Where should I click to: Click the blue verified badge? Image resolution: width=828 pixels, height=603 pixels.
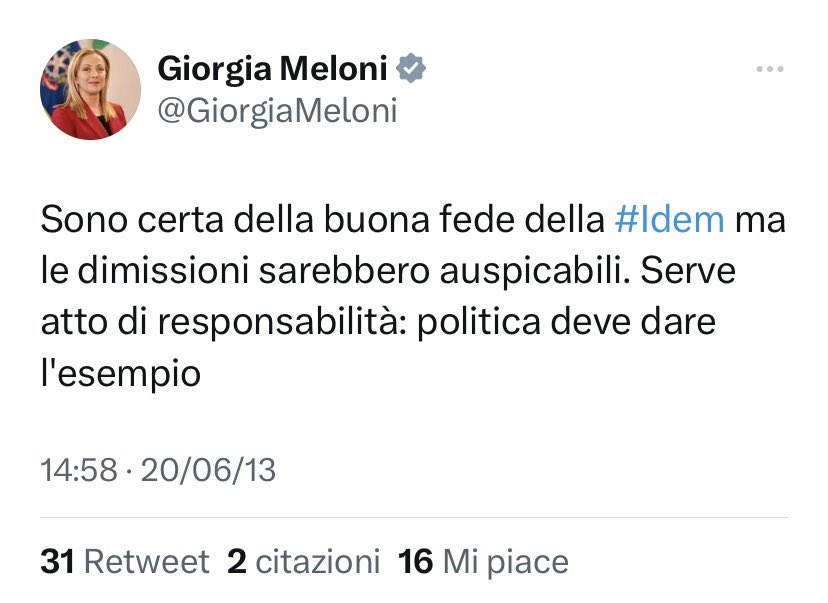click(x=411, y=68)
